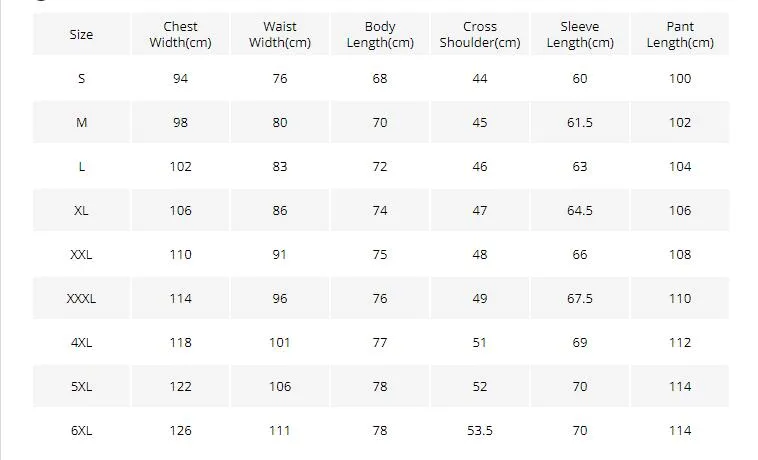Image resolution: width=758 pixels, height=460 pixels.
Task: Select waist width value 83 in L row
Action: pyautogui.click(x=280, y=167)
